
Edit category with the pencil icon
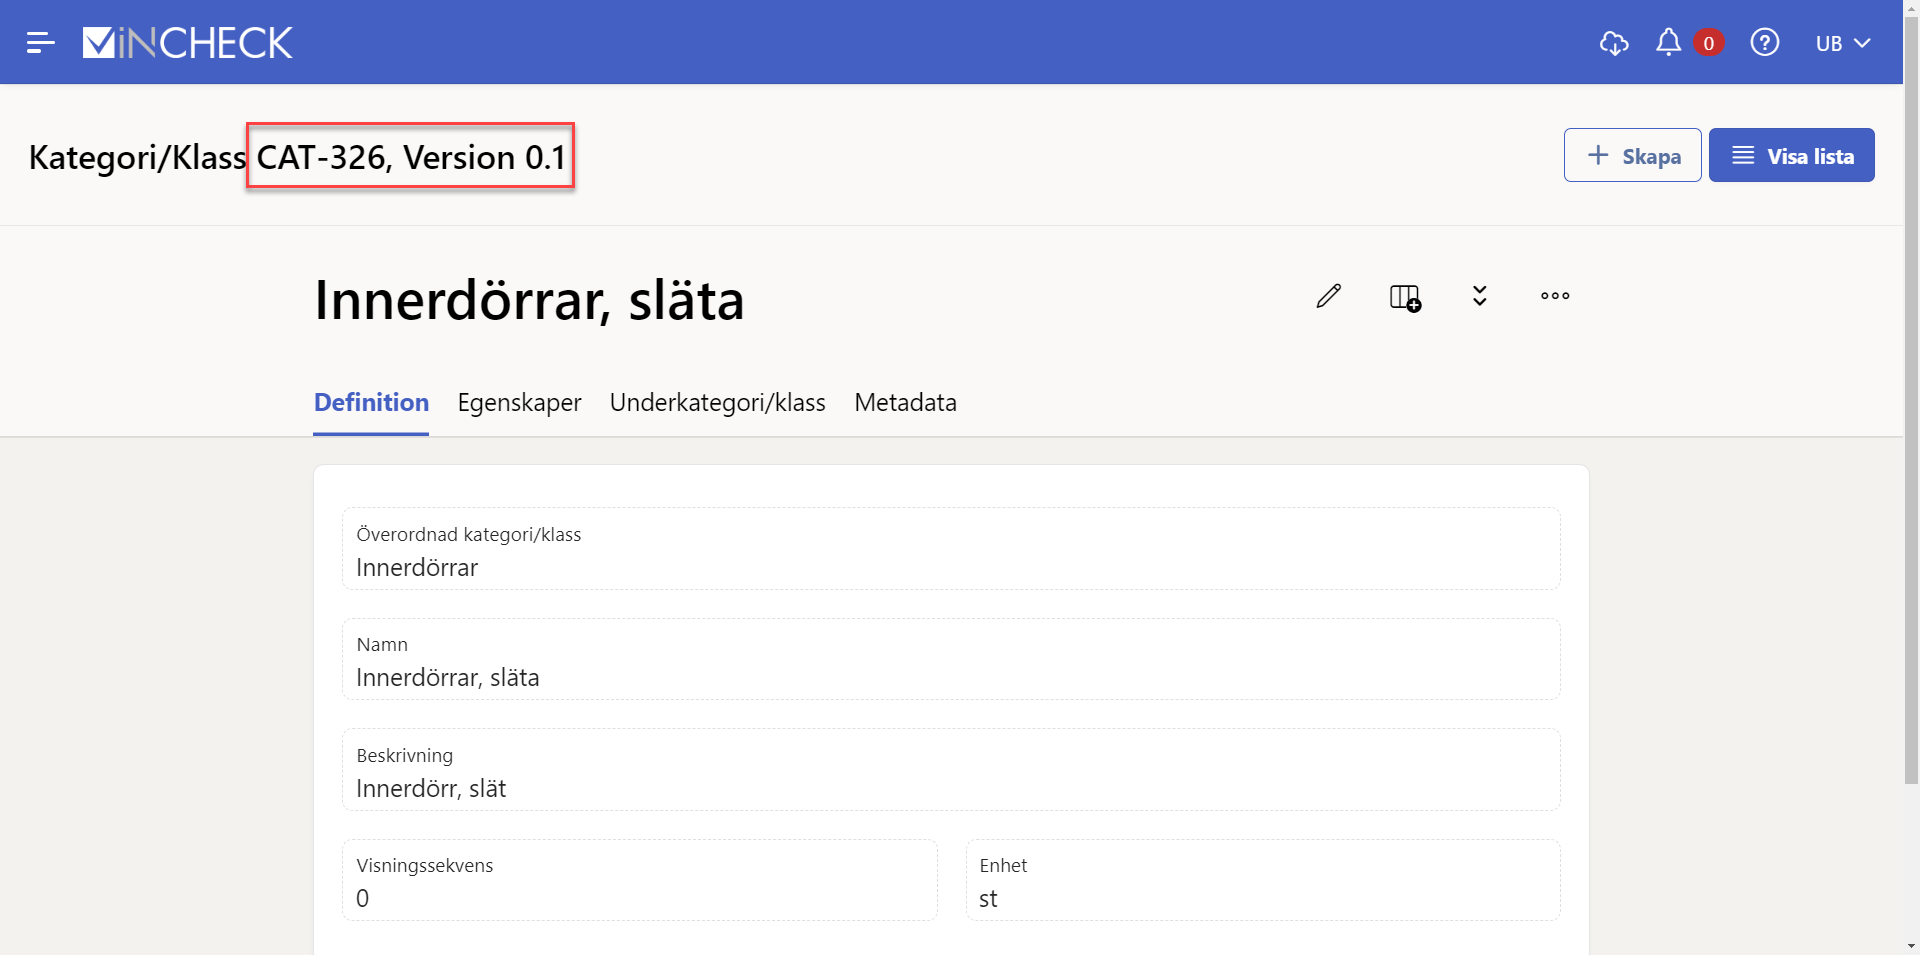pos(1328,296)
